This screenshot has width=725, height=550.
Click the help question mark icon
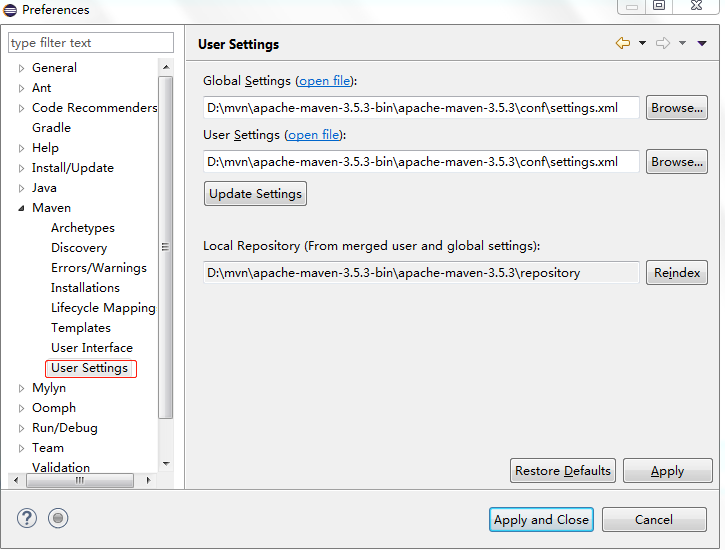pos(27,518)
